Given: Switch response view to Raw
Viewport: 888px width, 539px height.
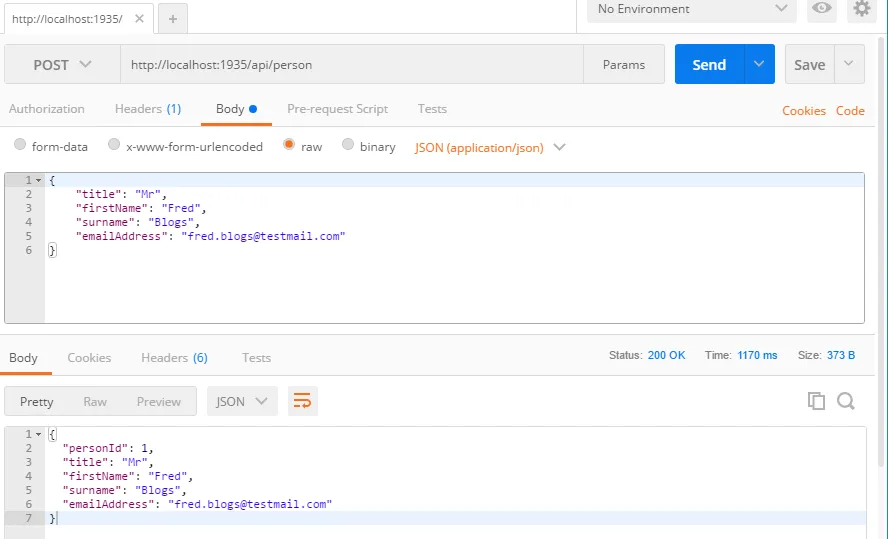Looking at the screenshot, I should click(x=95, y=401).
